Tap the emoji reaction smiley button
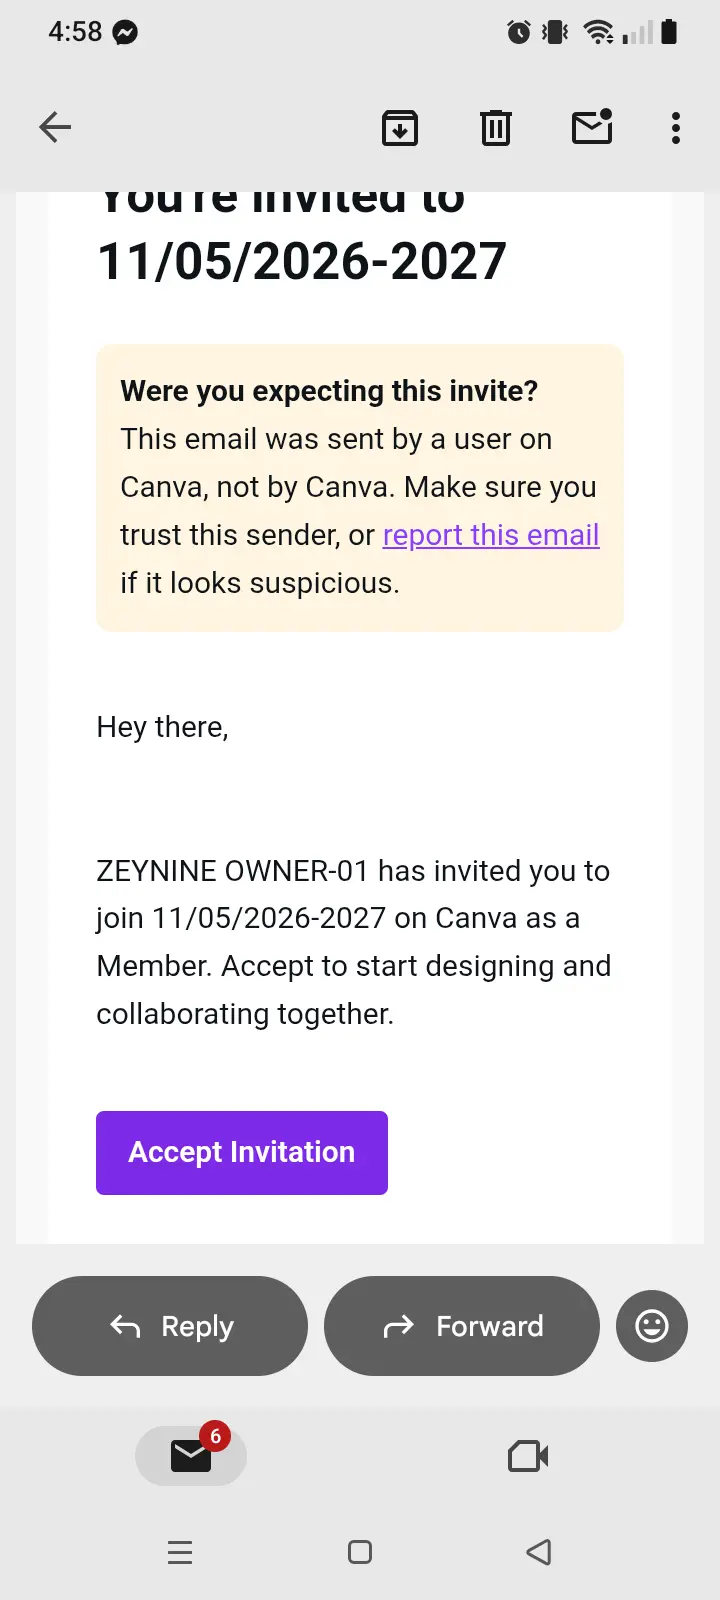 pyautogui.click(x=652, y=1326)
